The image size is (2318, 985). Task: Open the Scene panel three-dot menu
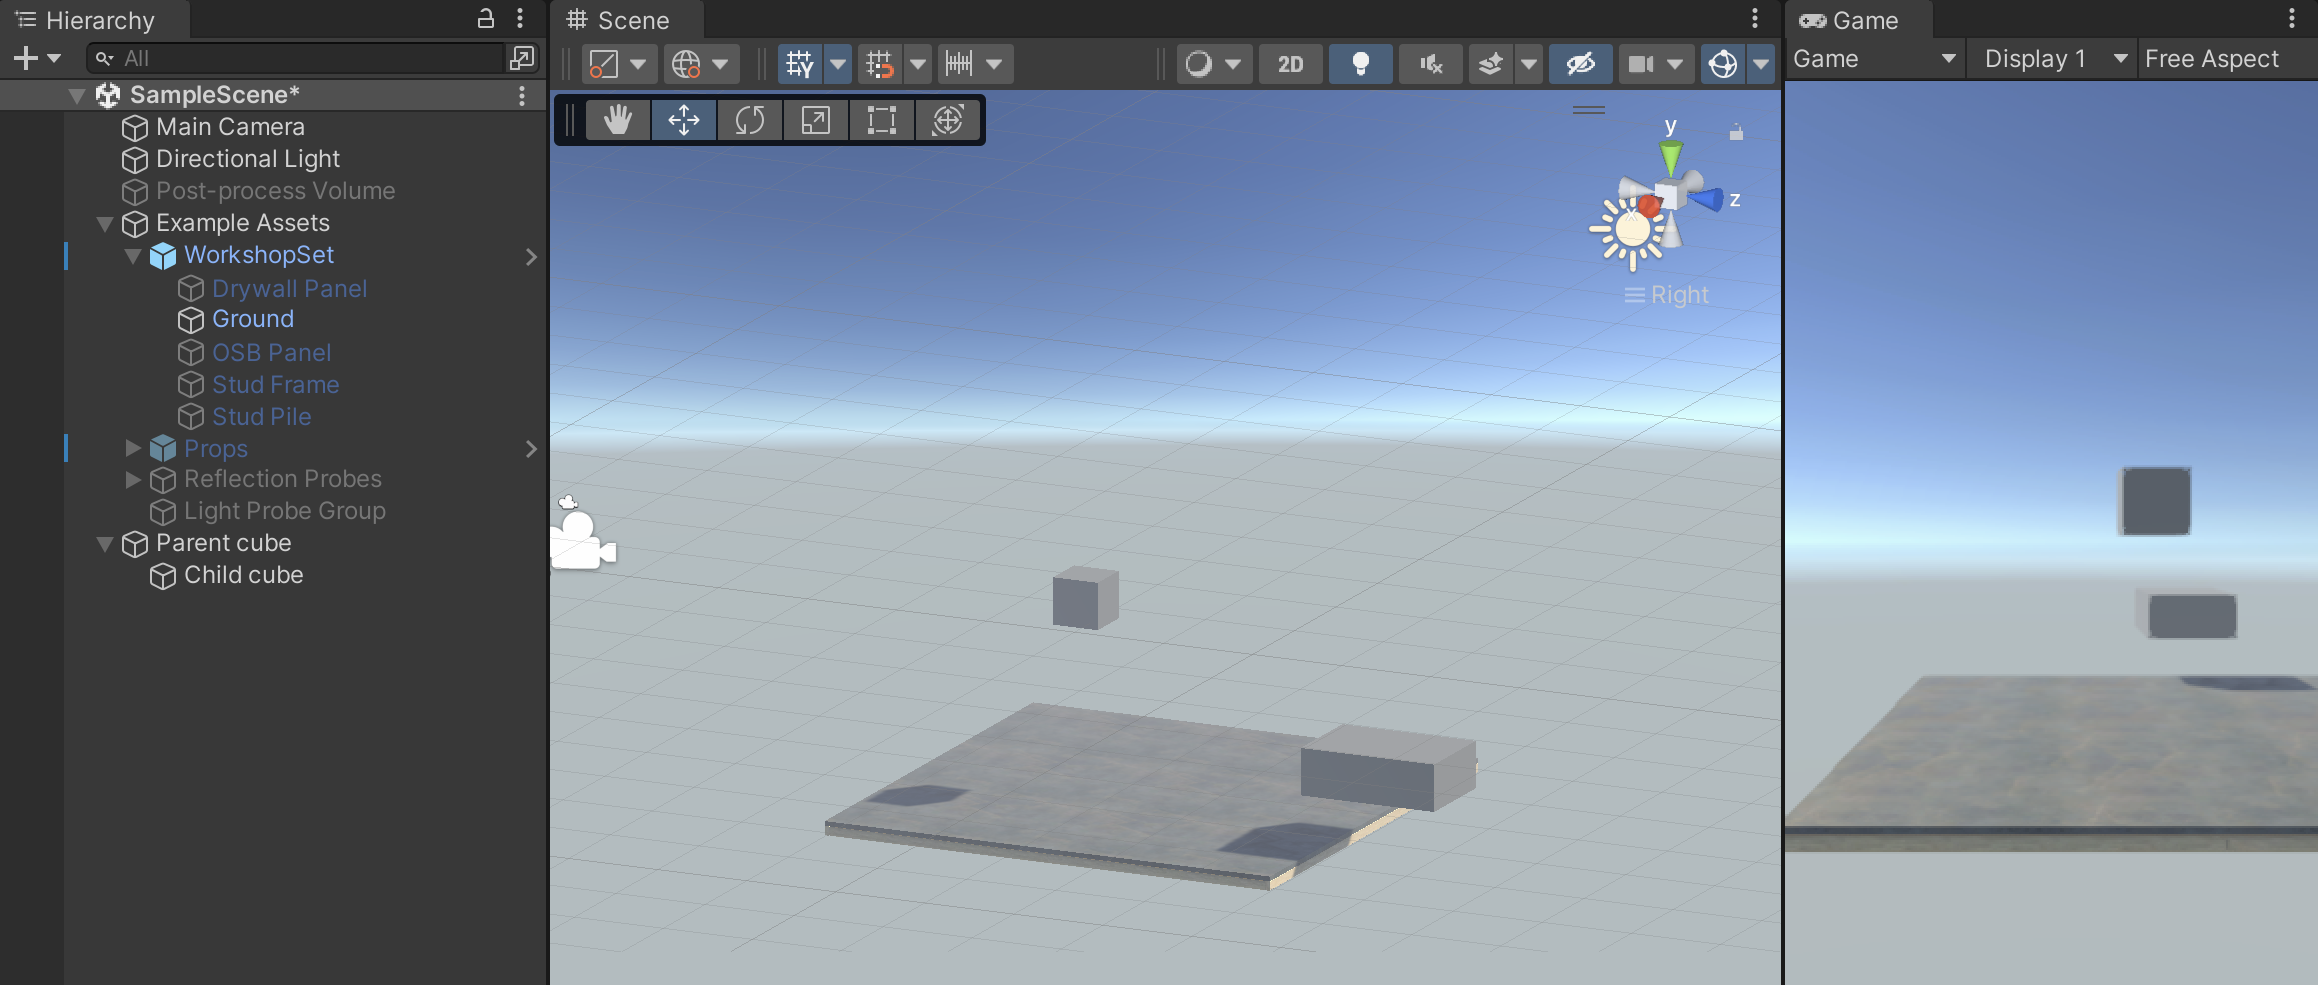(1755, 18)
